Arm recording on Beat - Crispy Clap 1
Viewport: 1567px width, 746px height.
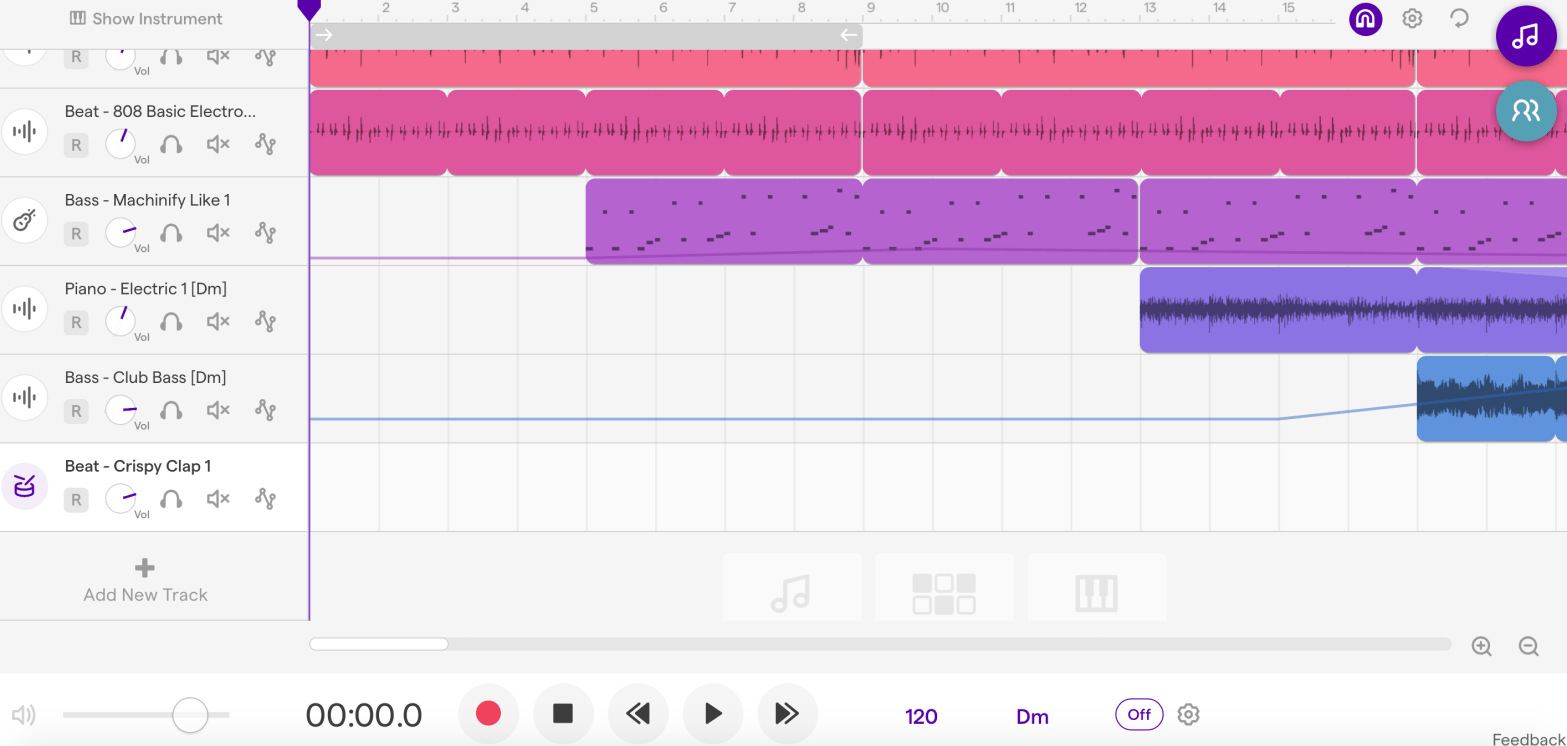(76, 499)
